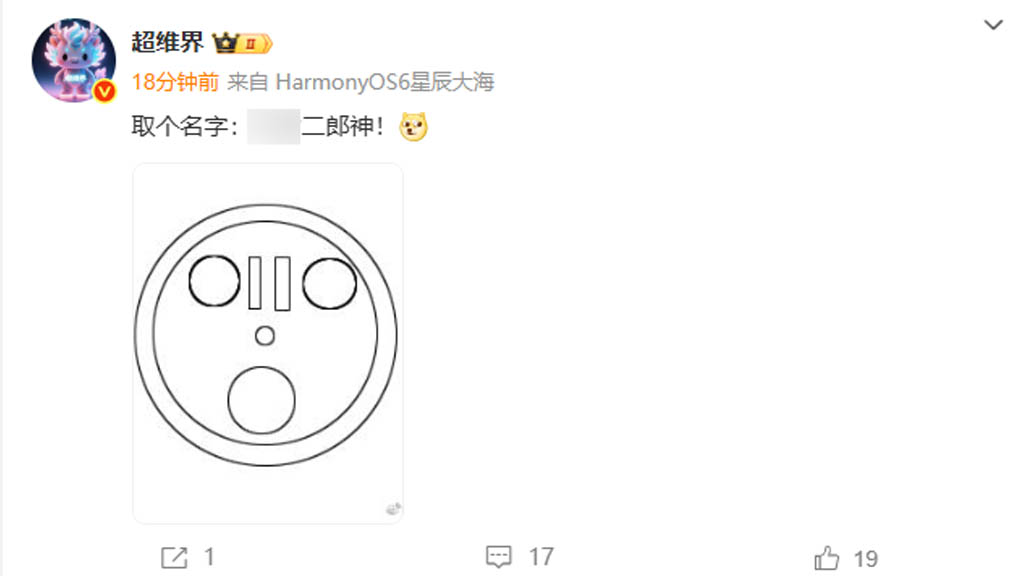Click the doge emoji in post

pyautogui.click(x=413, y=127)
